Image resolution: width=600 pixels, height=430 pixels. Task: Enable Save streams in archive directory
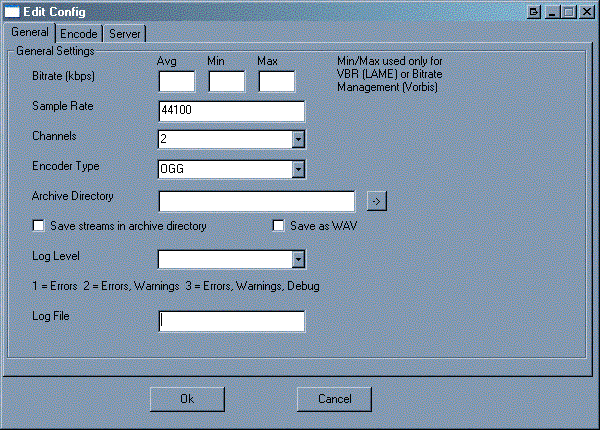[x=40, y=226]
